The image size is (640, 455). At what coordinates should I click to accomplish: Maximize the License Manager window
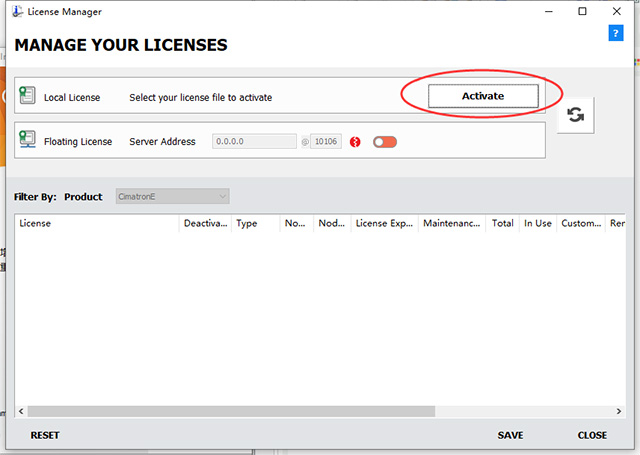[x=582, y=11]
